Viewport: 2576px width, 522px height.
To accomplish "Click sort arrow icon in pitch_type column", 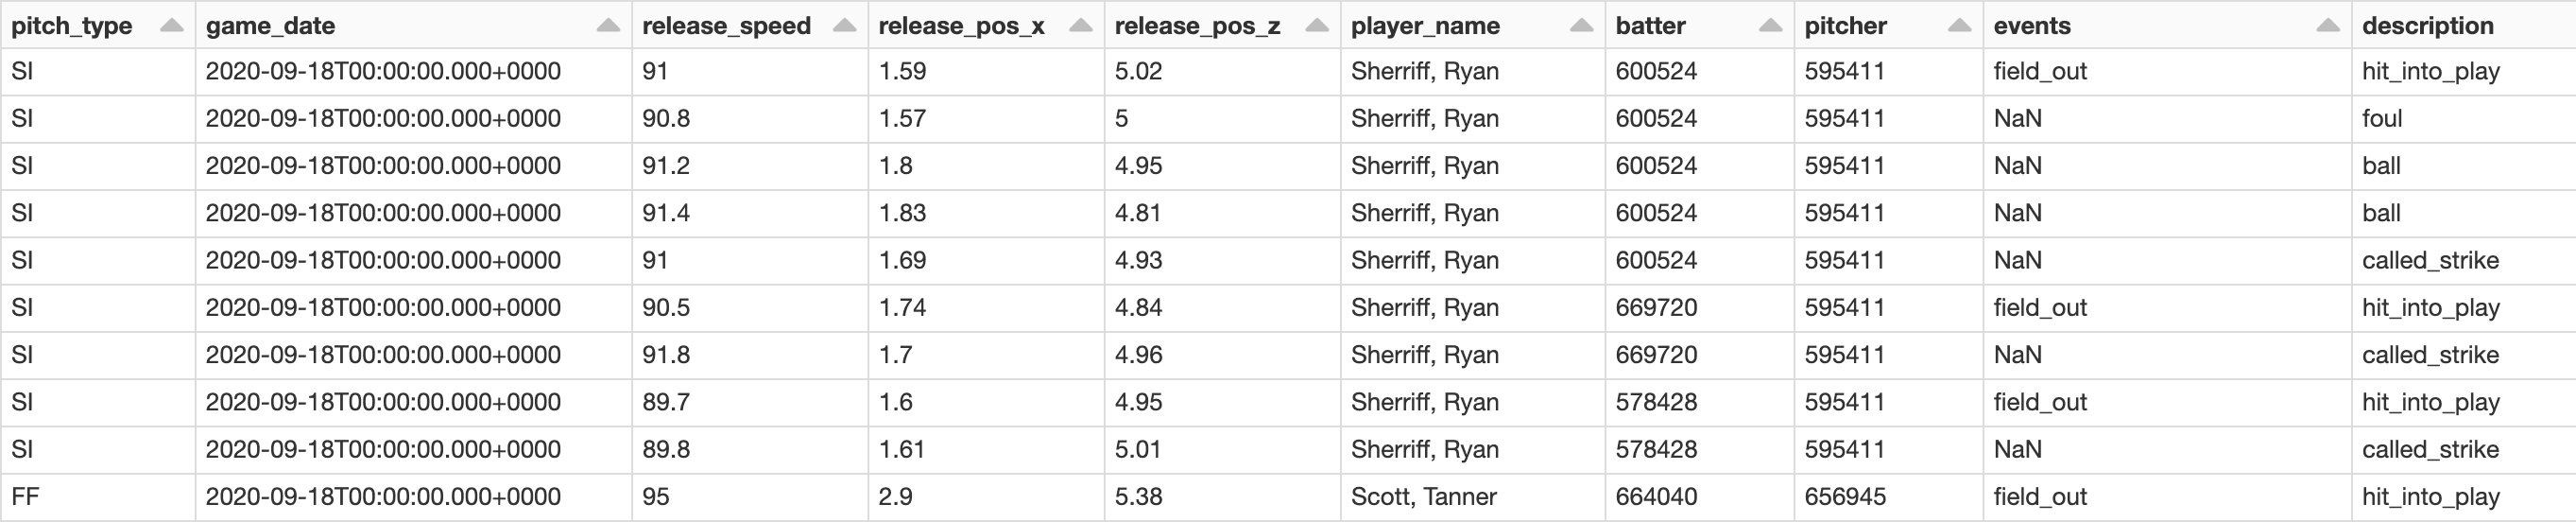I will pyautogui.click(x=171, y=26).
